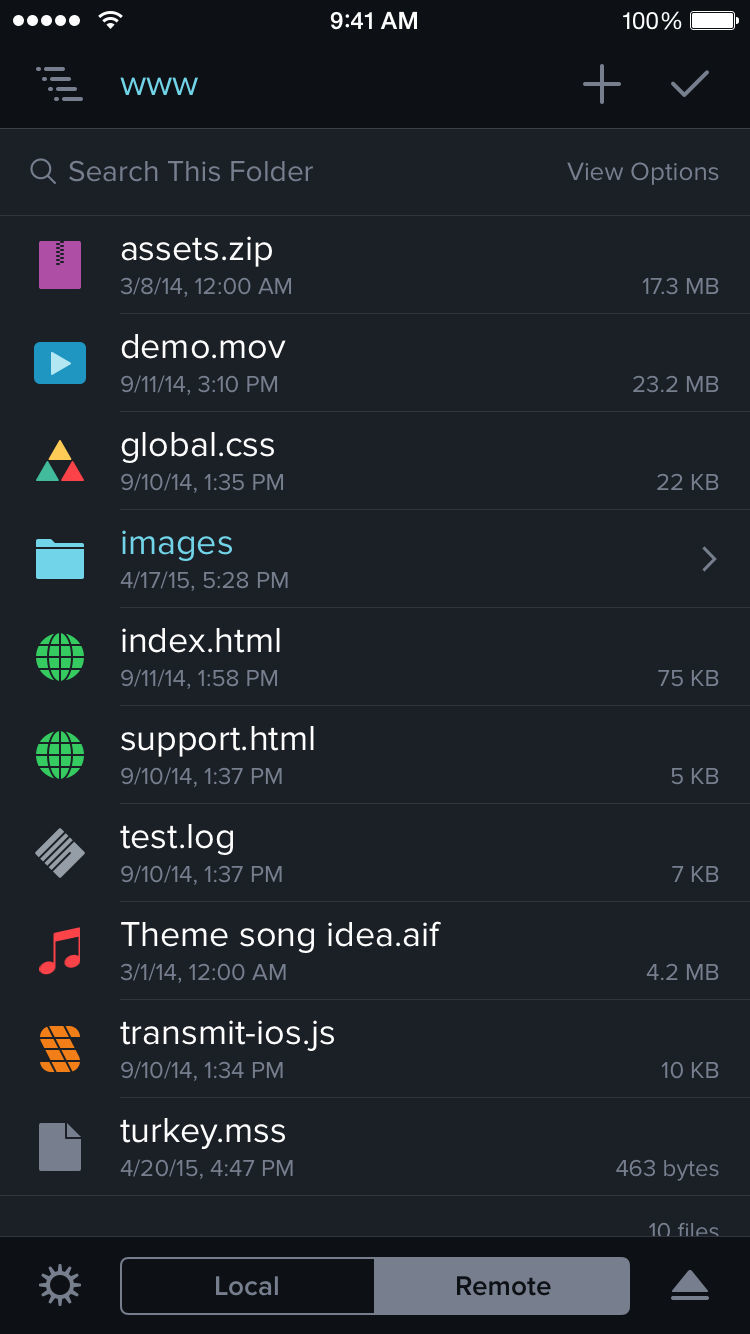The image size is (750, 1334).
Task: Open the index.html file
Action: click(x=201, y=641)
